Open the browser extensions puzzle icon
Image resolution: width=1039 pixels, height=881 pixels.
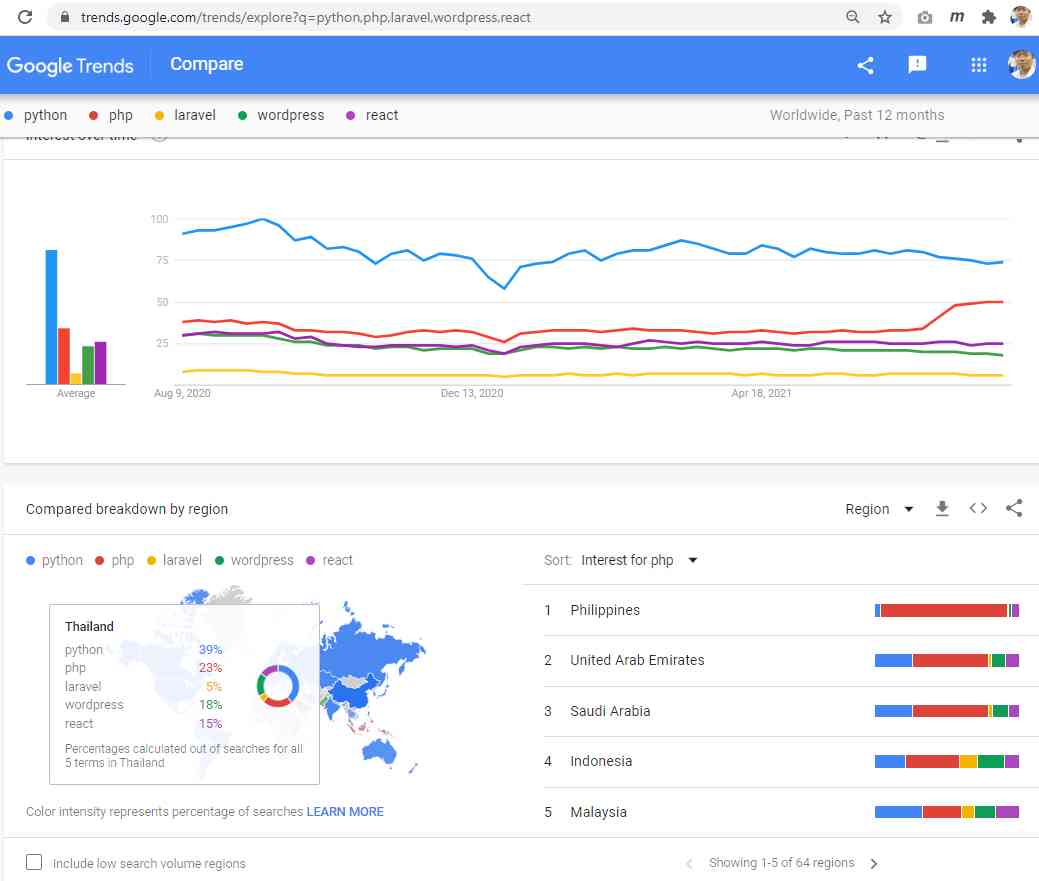pos(989,17)
